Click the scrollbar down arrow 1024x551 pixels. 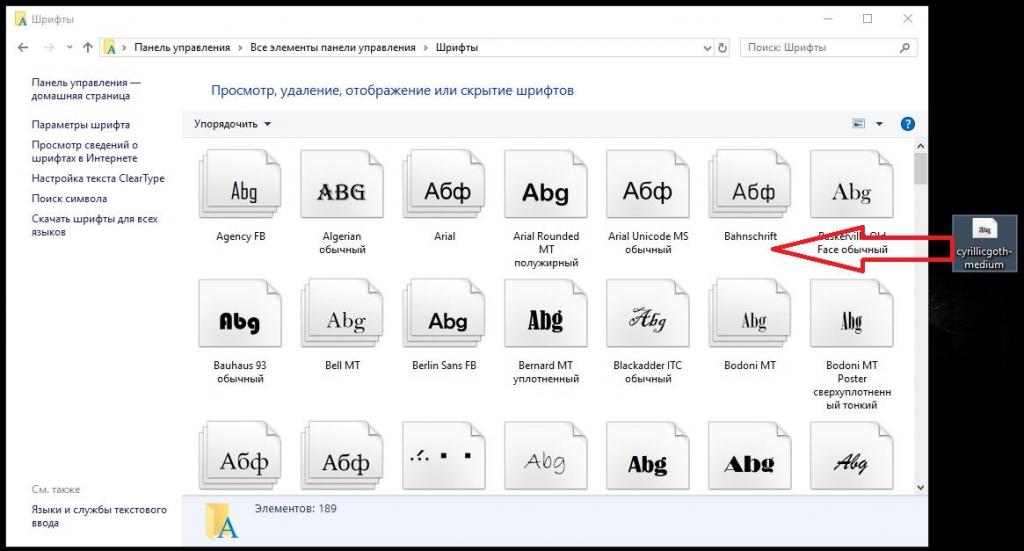coord(920,488)
